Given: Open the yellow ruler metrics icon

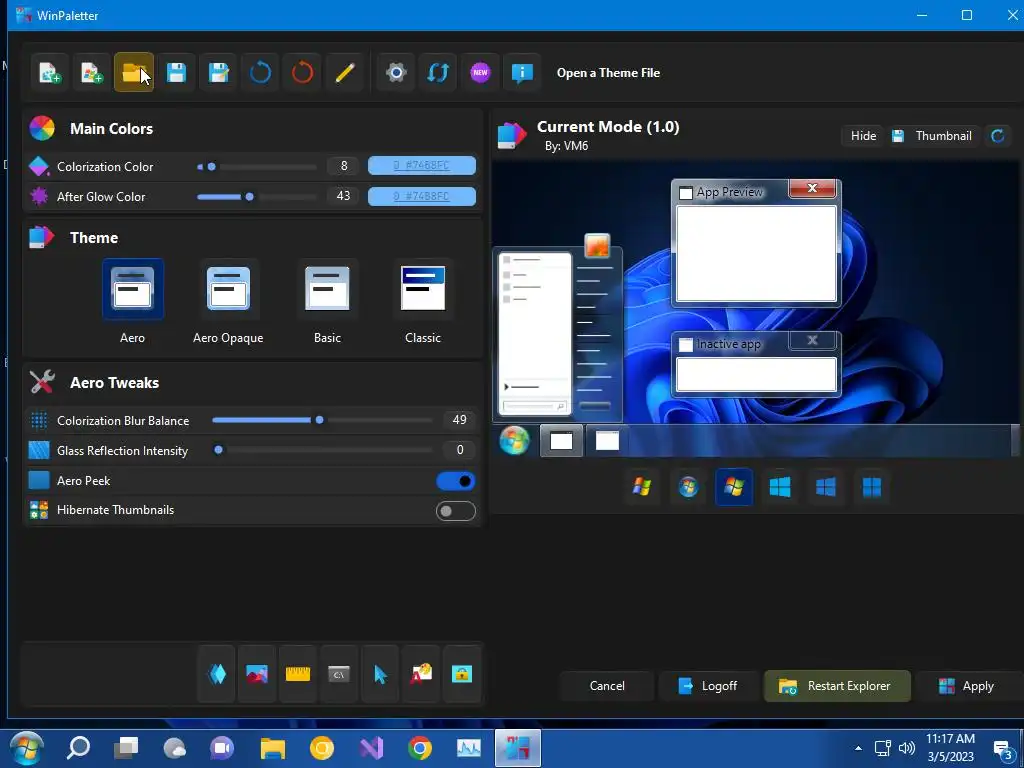Looking at the screenshot, I should click(x=298, y=674).
